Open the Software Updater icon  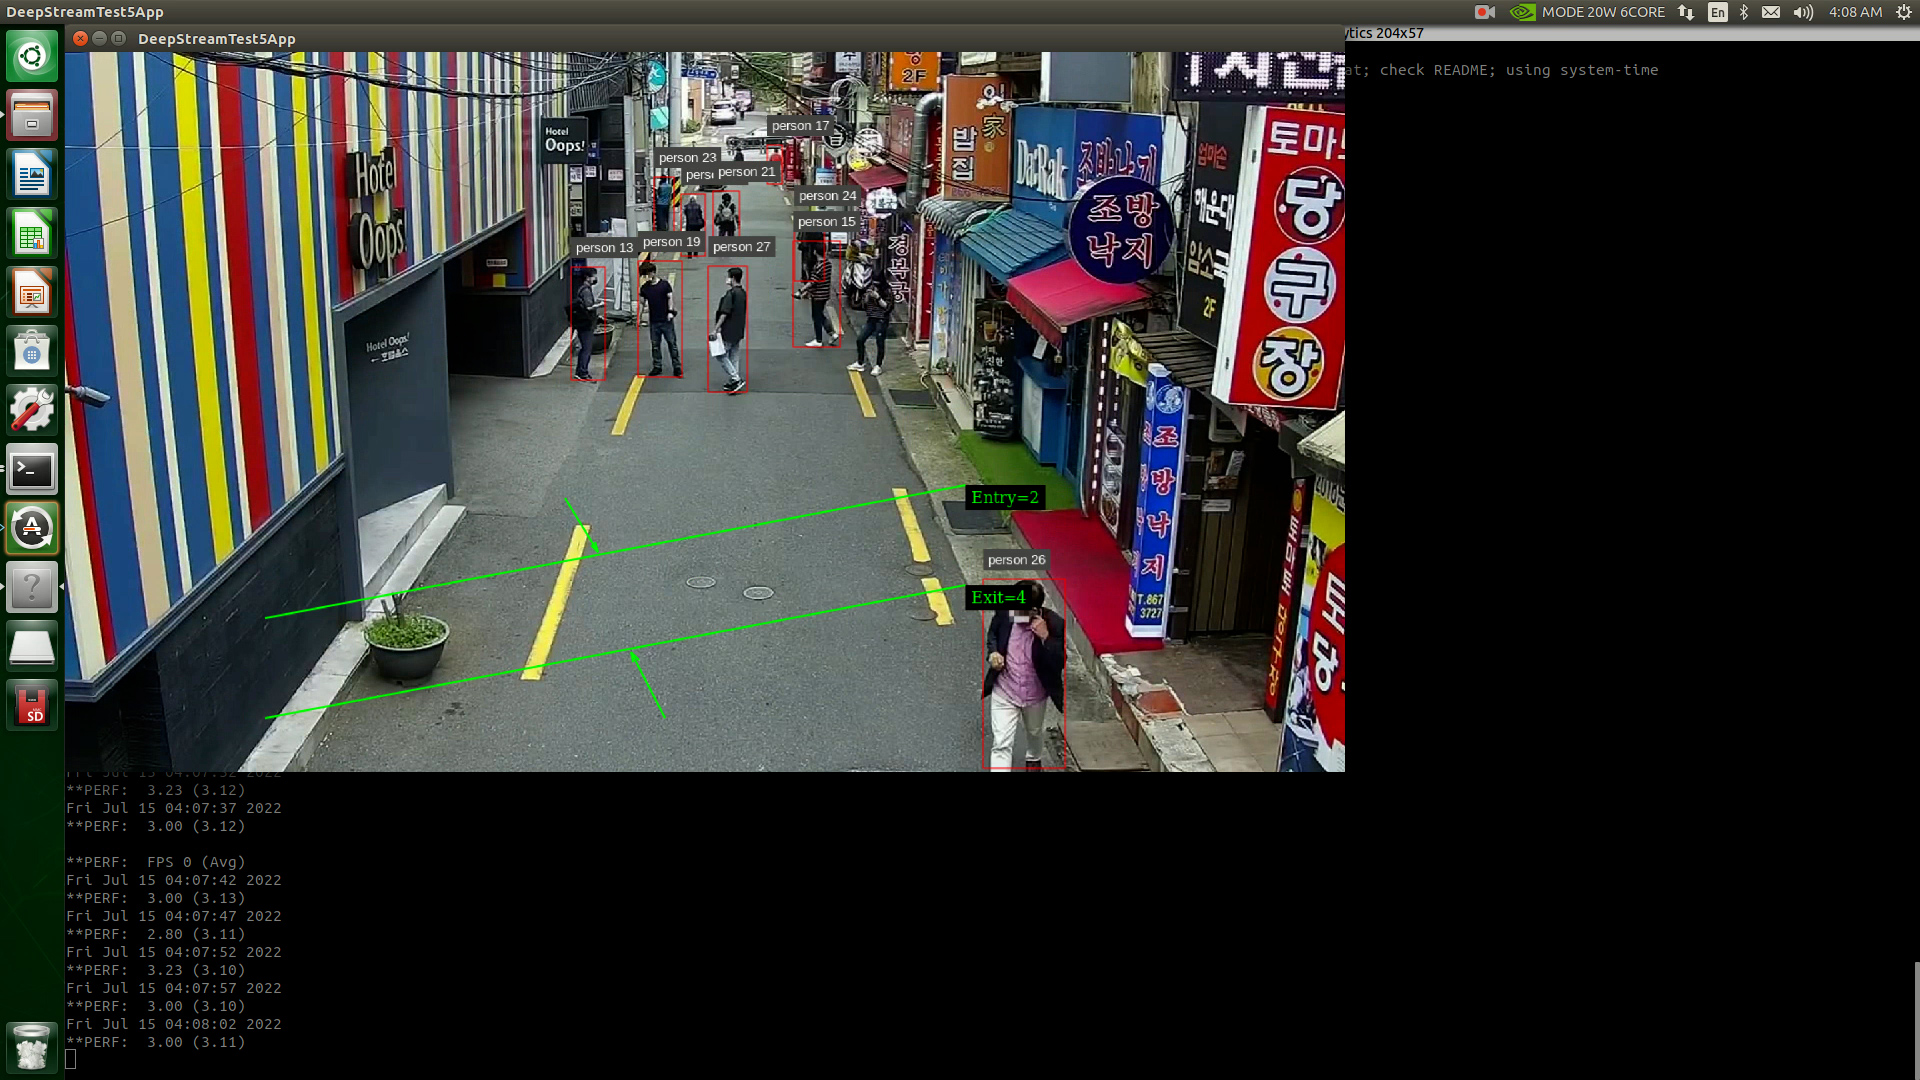click(x=32, y=529)
